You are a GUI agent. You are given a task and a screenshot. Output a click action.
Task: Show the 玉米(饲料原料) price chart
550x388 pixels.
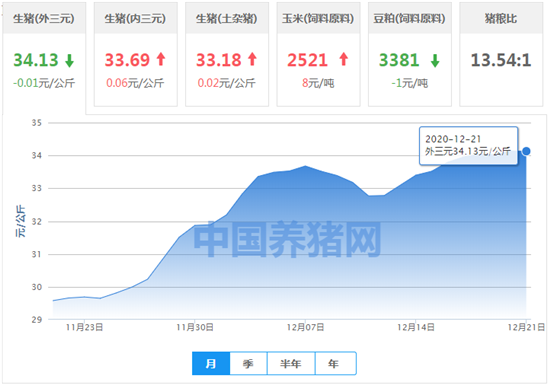tap(318, 19)
